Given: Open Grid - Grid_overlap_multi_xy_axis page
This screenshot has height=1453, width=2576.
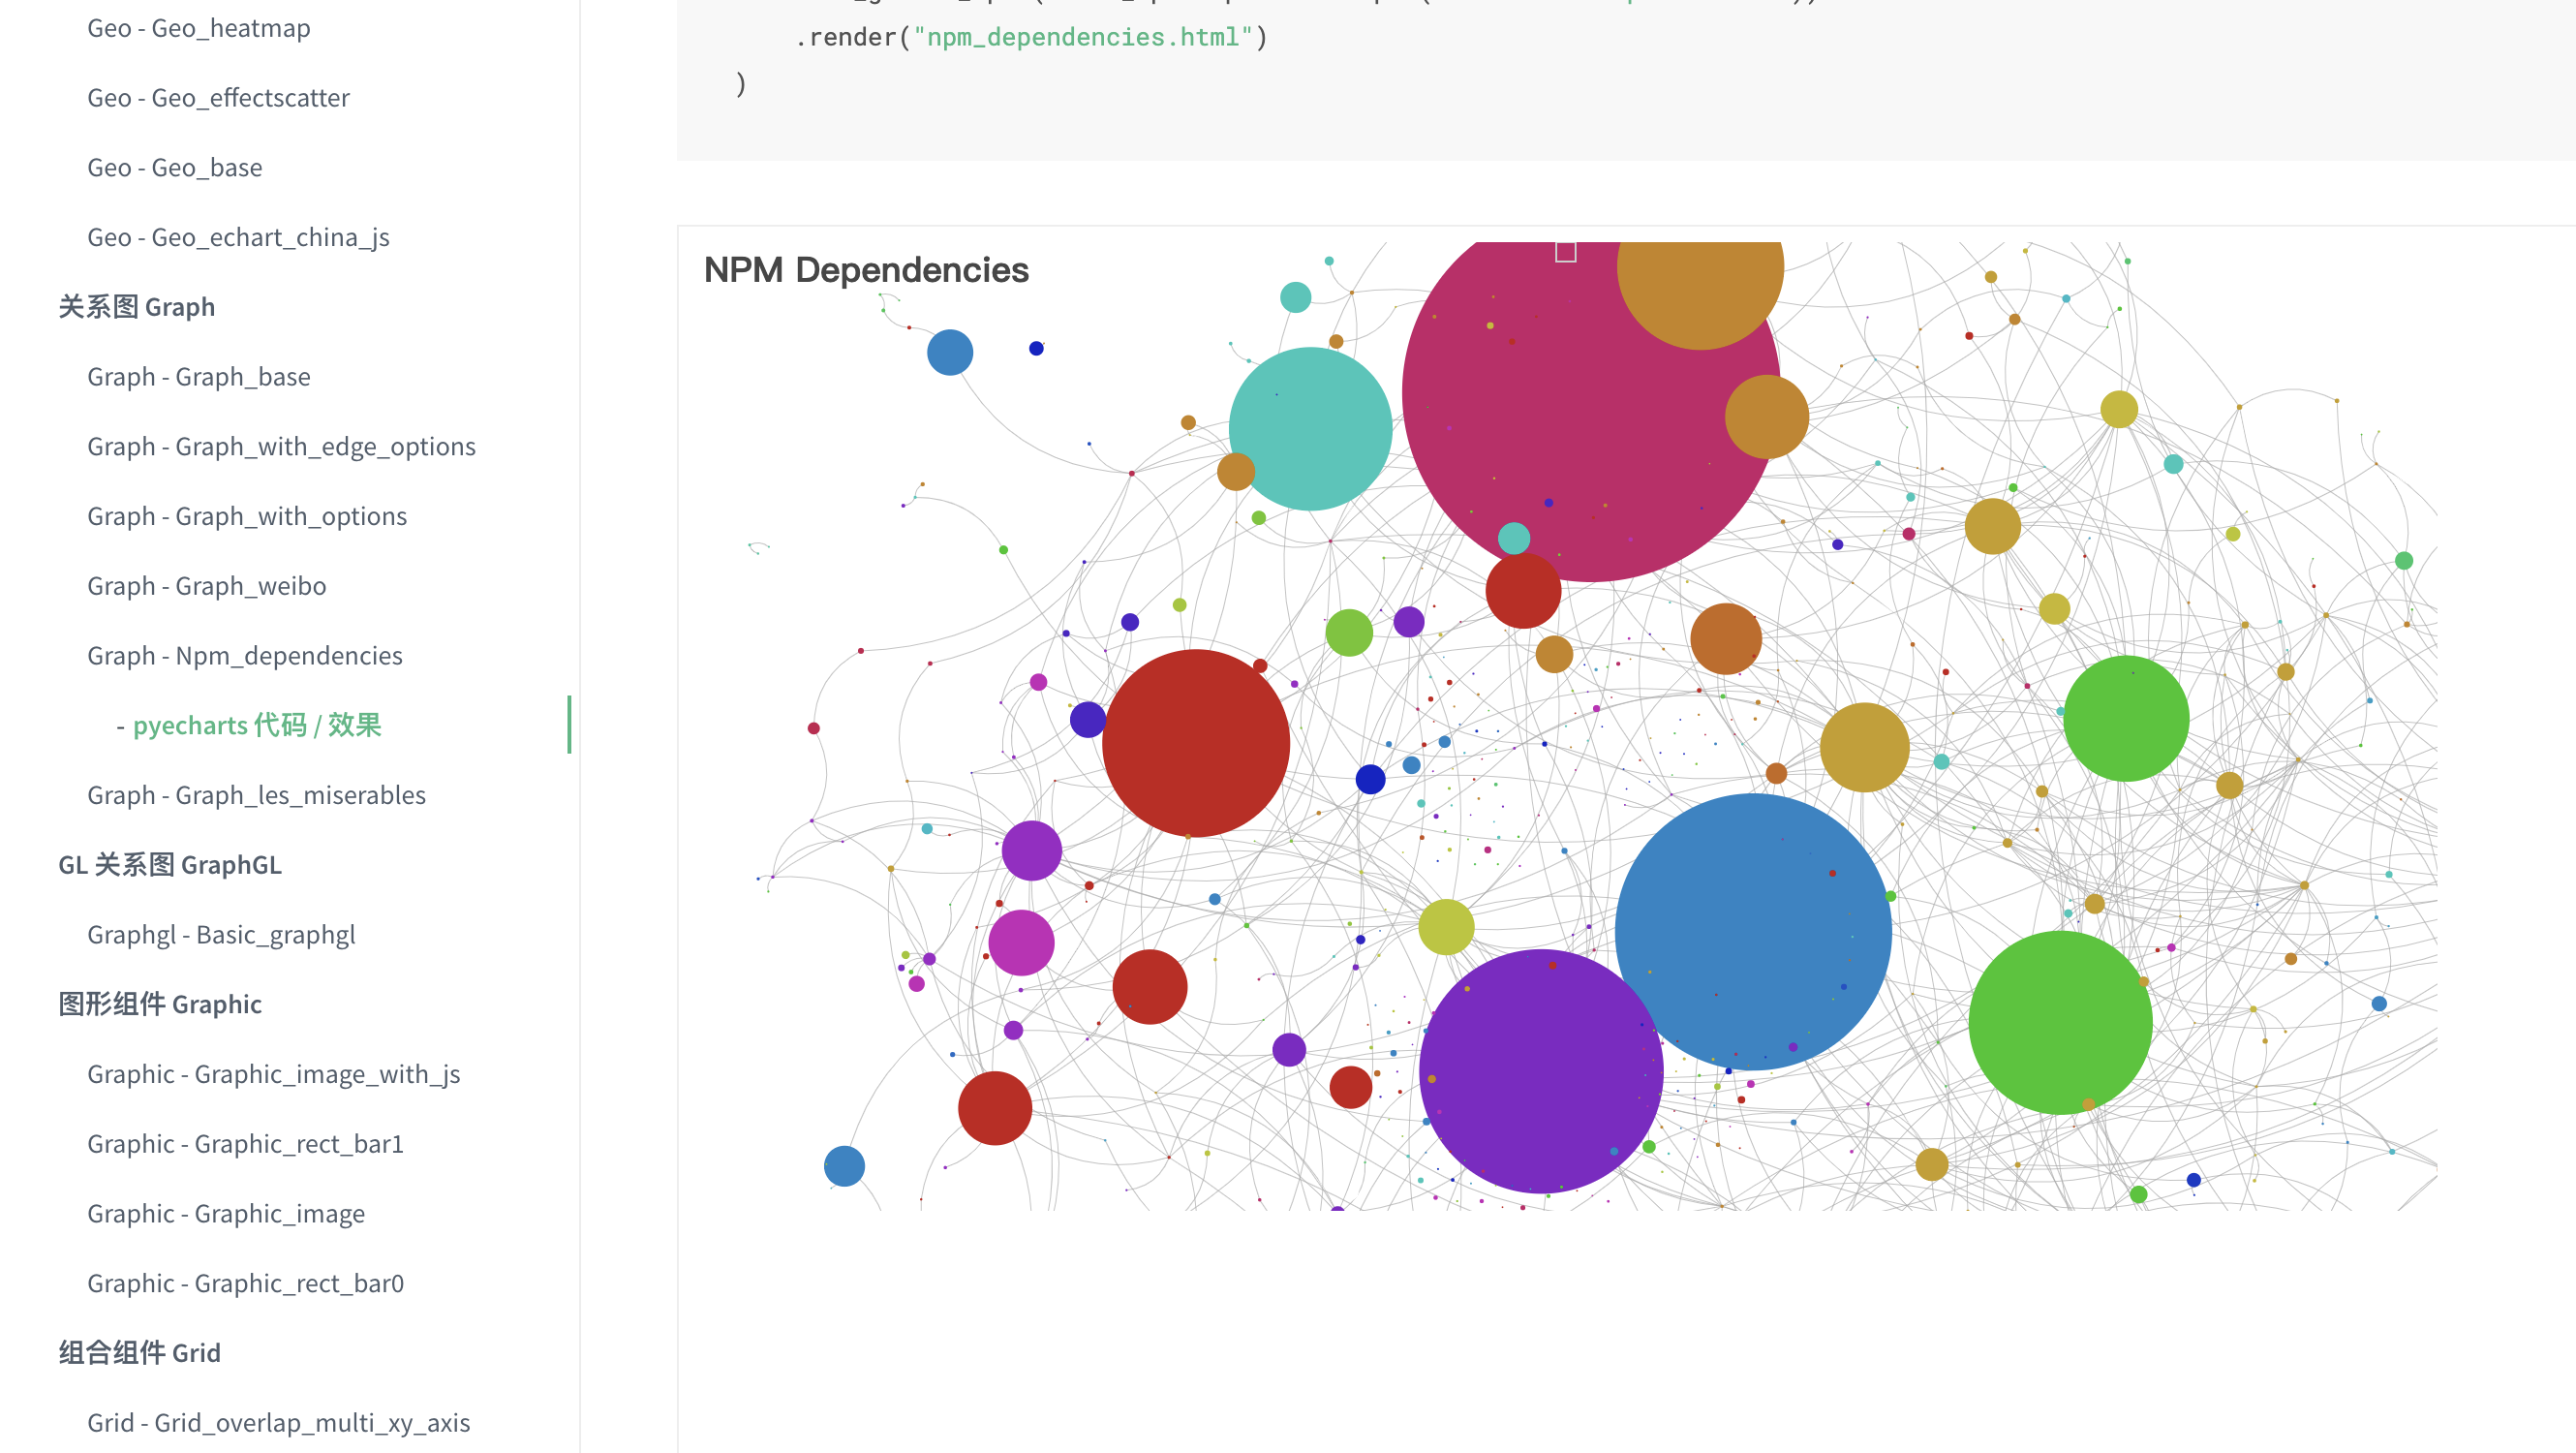Looking at the screenshot, I should [x=278, y=1423].
